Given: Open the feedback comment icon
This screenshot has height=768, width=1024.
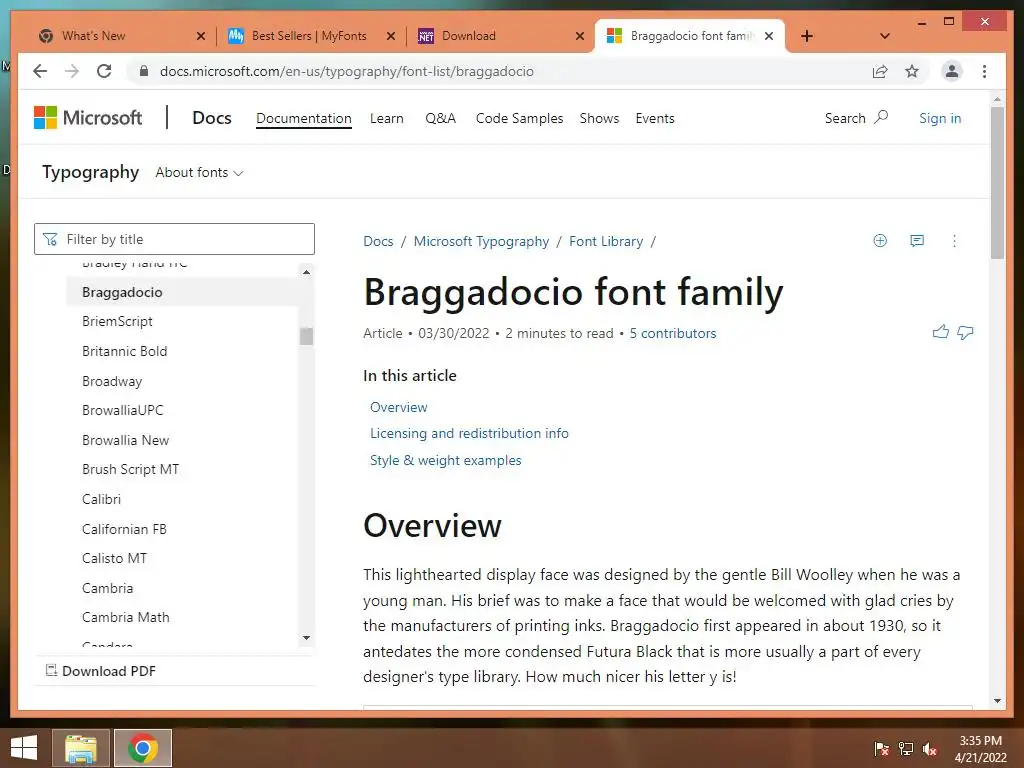Looking at the screenshot, I should coord(917,241).
